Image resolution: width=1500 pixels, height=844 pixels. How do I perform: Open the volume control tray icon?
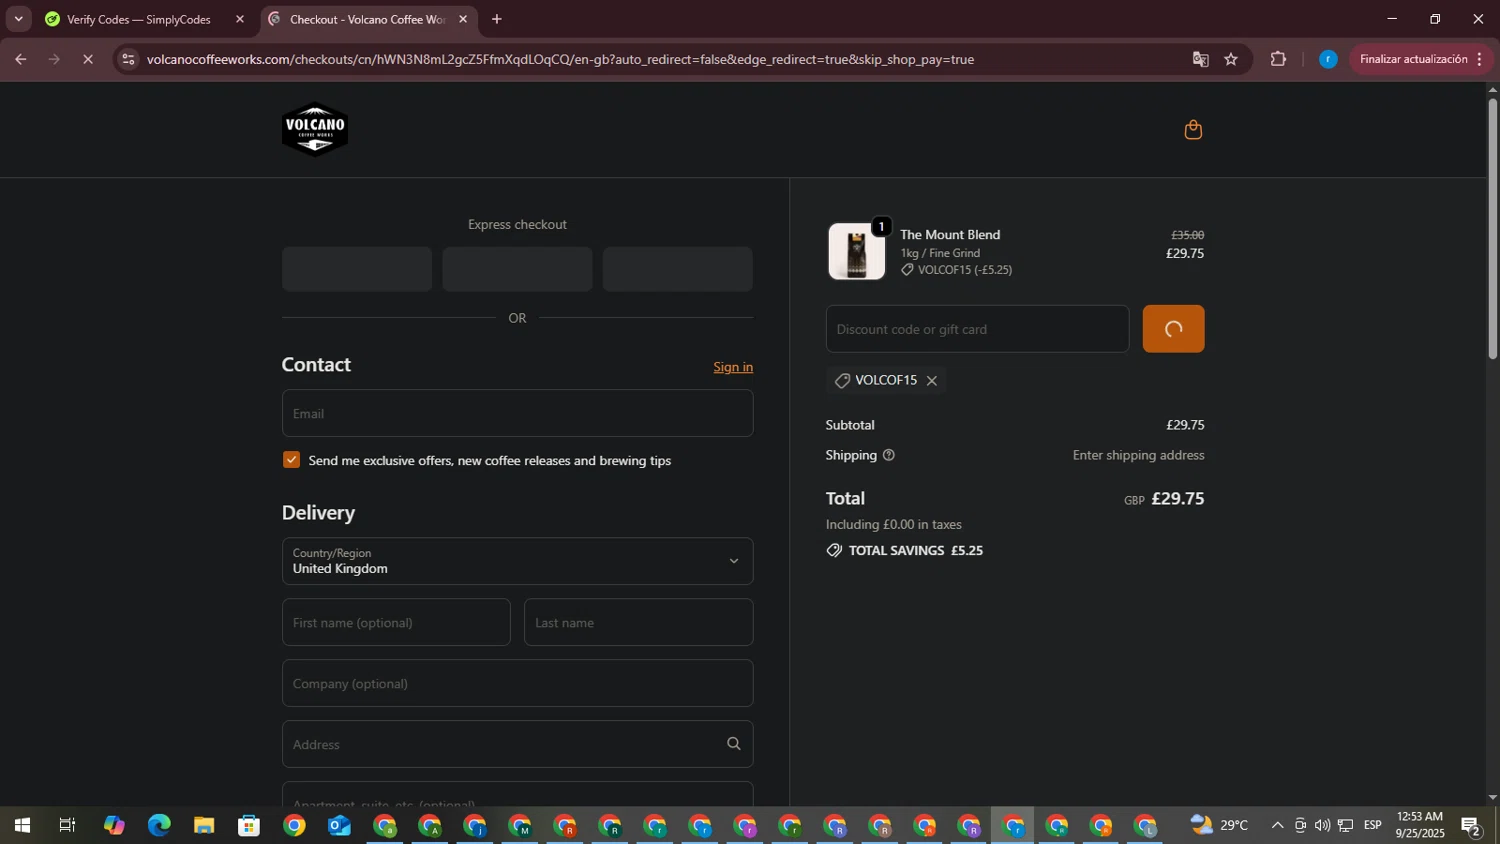[1322, 825]
